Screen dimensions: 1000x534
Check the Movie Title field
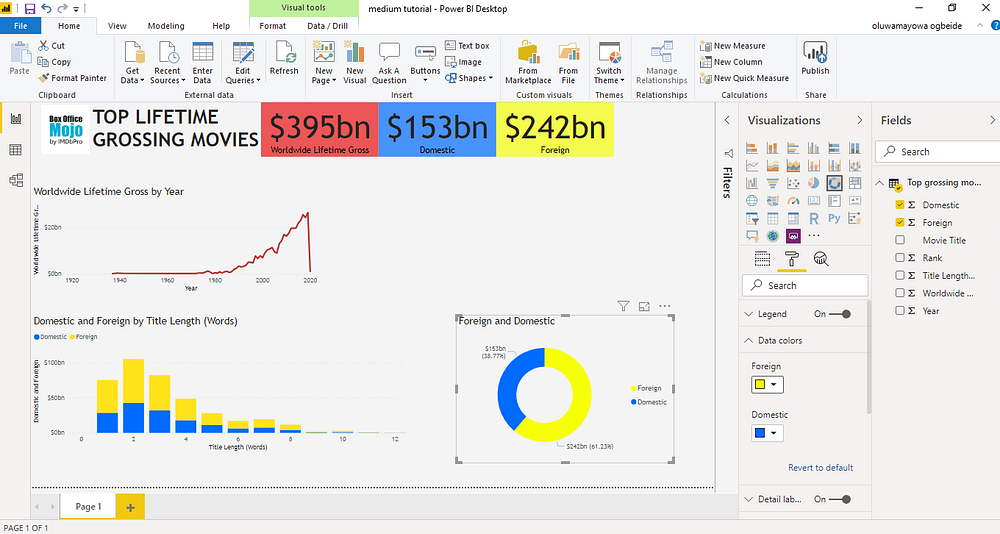900,240
